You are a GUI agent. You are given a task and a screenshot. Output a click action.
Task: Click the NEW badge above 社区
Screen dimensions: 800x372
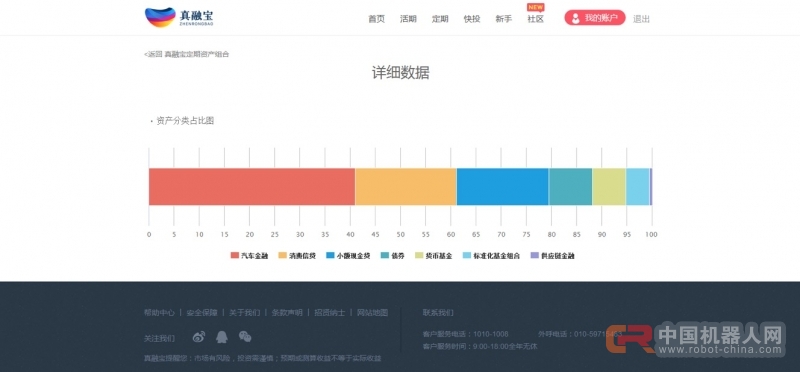point(536,7)
